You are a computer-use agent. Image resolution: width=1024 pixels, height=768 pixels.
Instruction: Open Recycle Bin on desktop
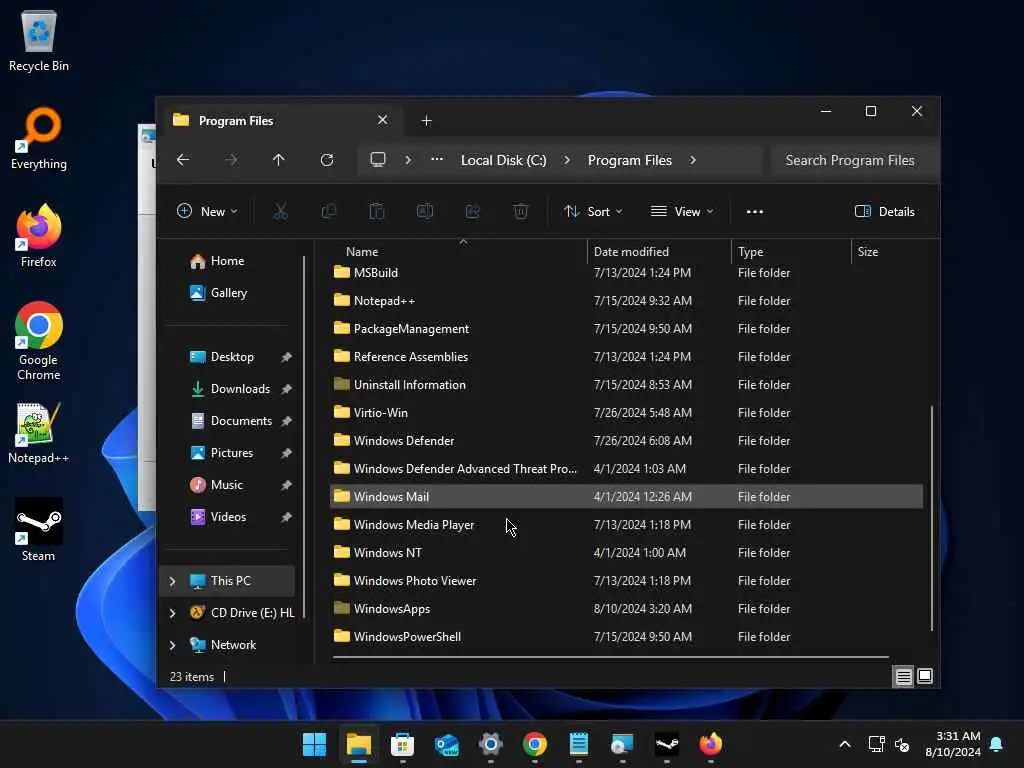point(39,40)
